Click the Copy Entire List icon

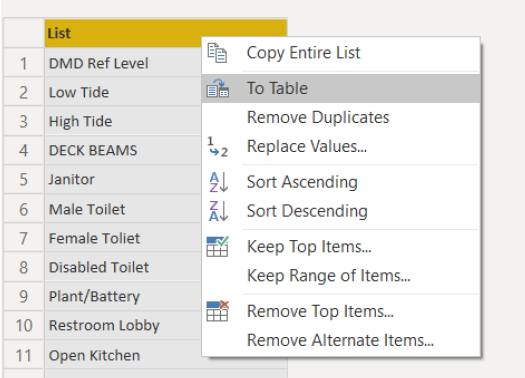tap(217, 53)
